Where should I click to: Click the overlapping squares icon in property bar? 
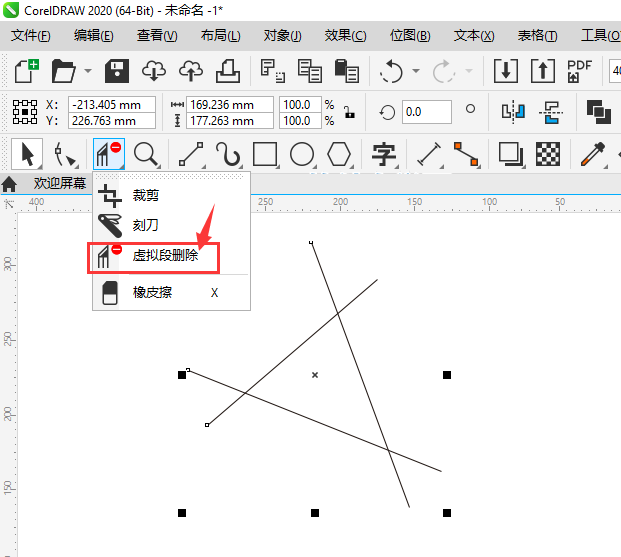pyautogui.click(x=598, y=112)
